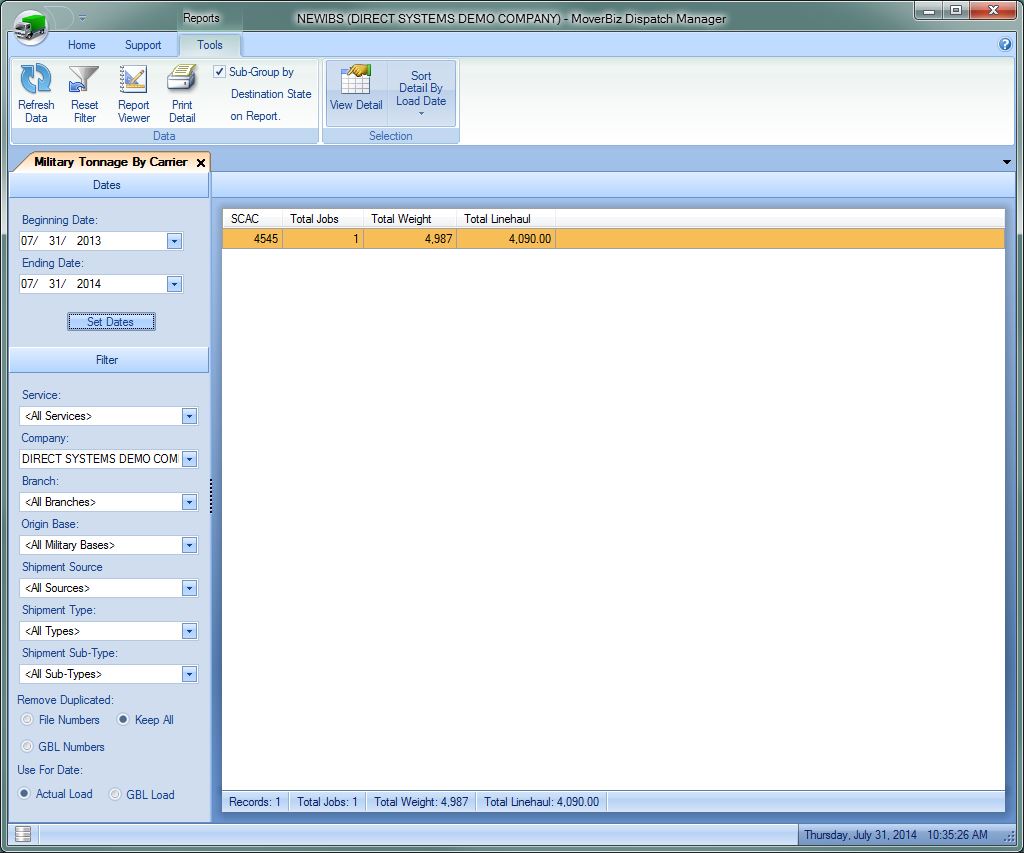The image size is (1024, 853).
Task: Open Sort Detail By Load Date dropdown
Action: pos(421,93)
